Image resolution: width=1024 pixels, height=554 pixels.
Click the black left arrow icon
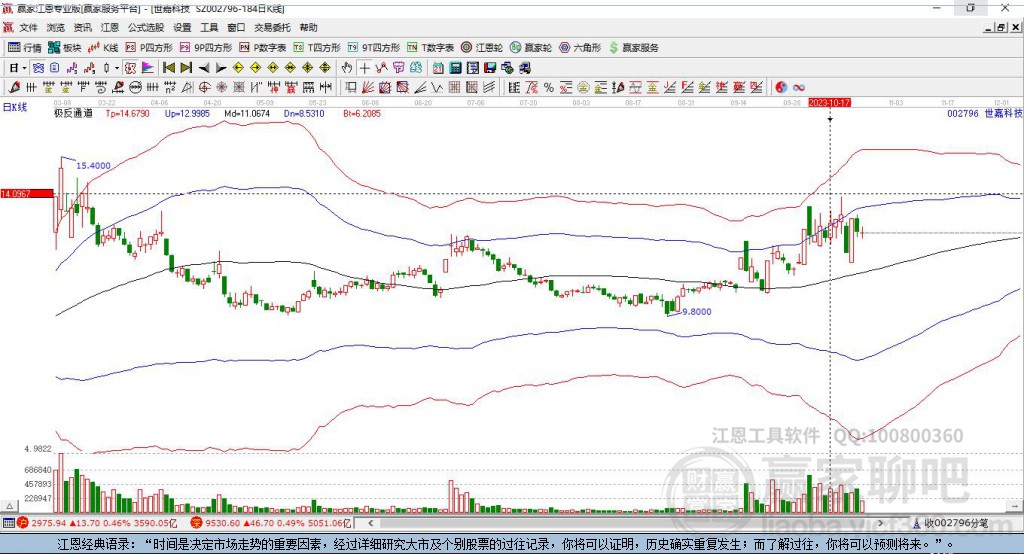pos(204,68)
